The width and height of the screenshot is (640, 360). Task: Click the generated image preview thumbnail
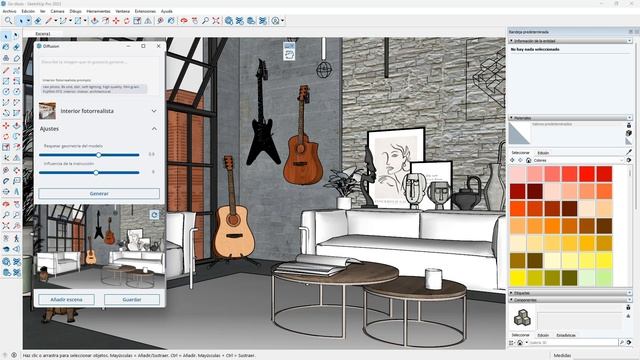coord(100,247)
